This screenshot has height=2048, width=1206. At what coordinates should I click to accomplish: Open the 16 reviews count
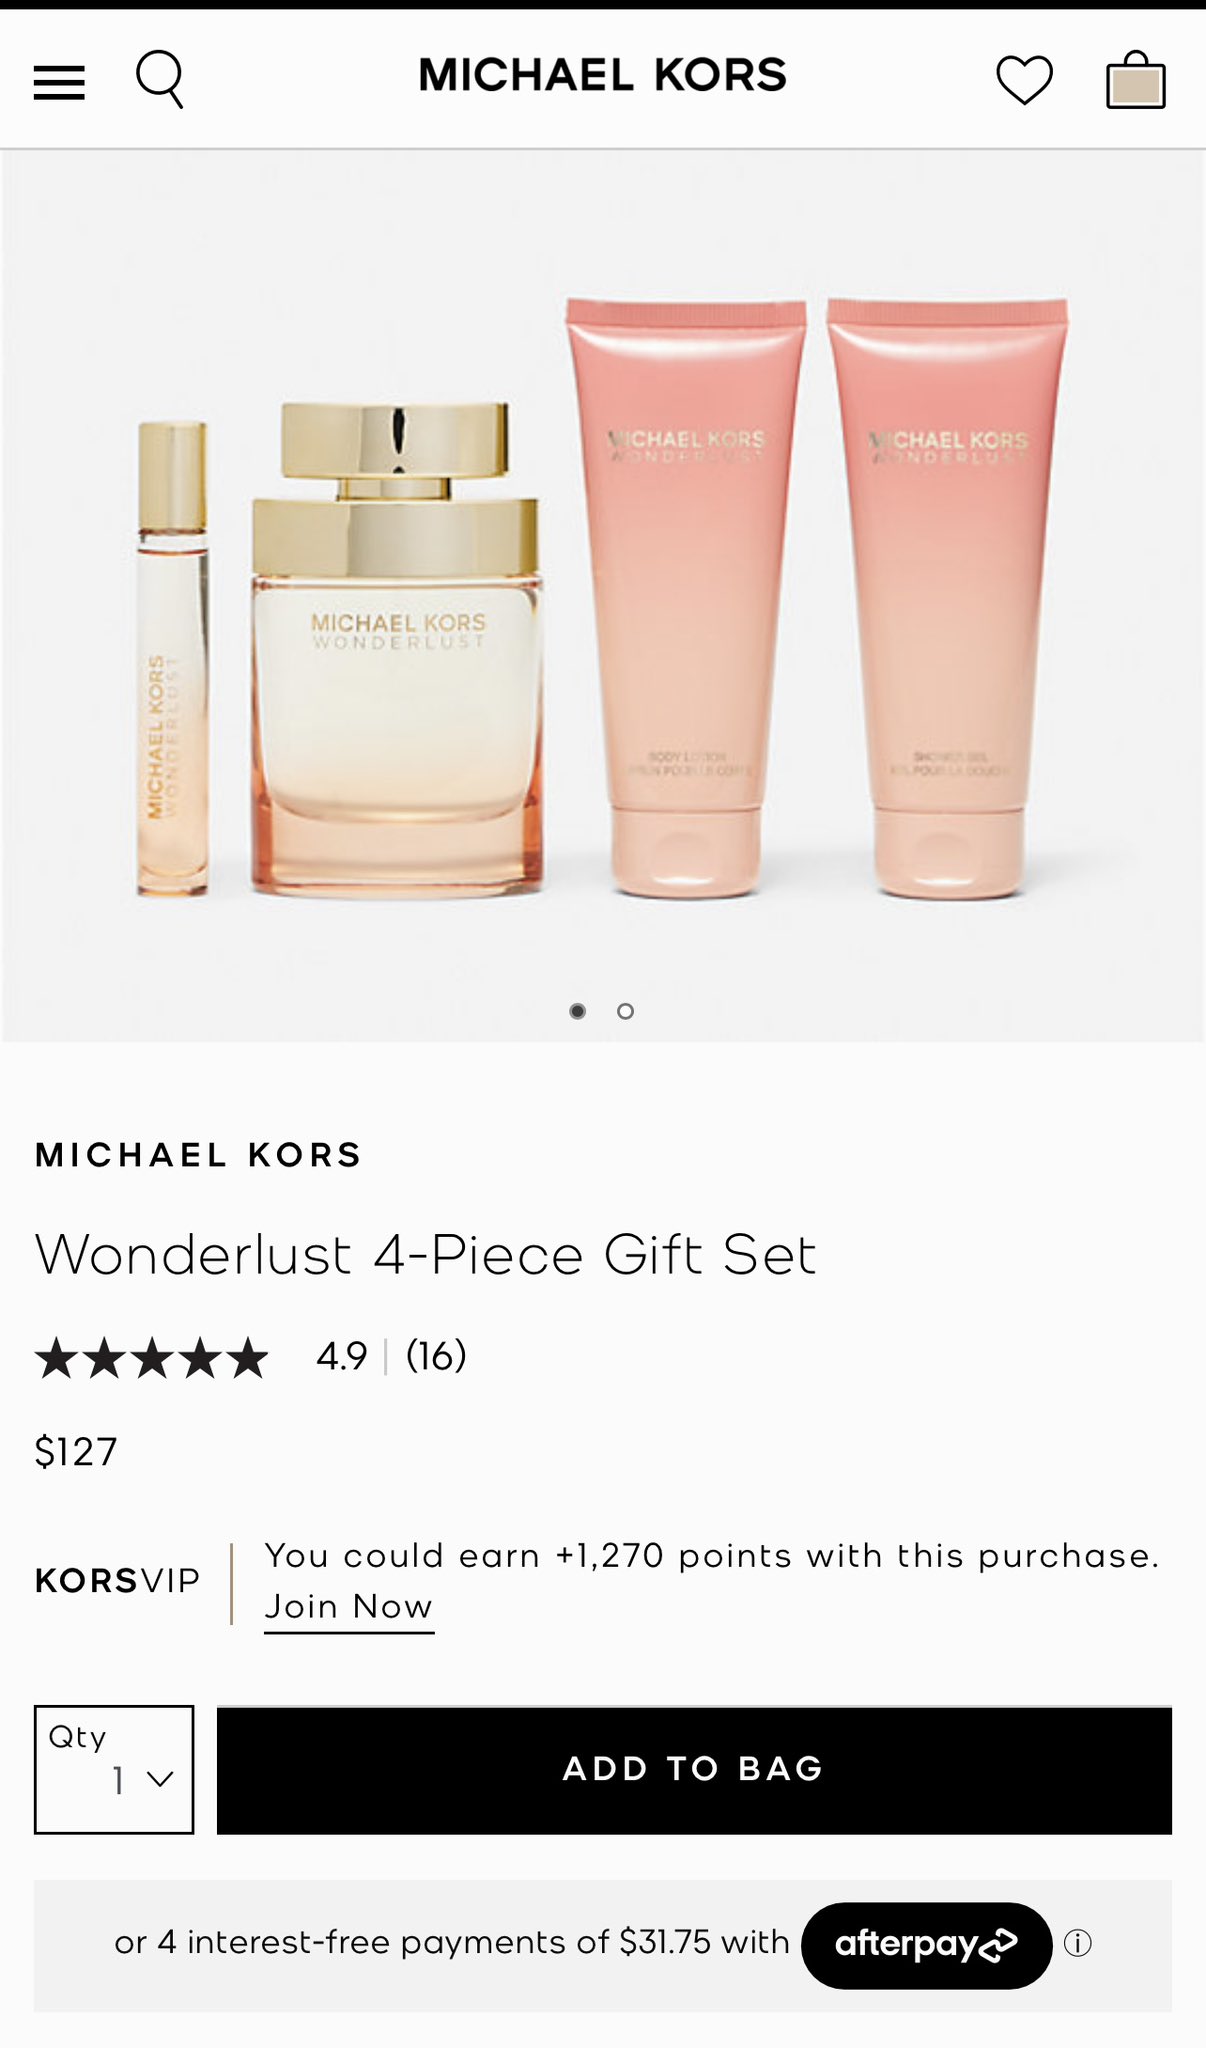436,1356
